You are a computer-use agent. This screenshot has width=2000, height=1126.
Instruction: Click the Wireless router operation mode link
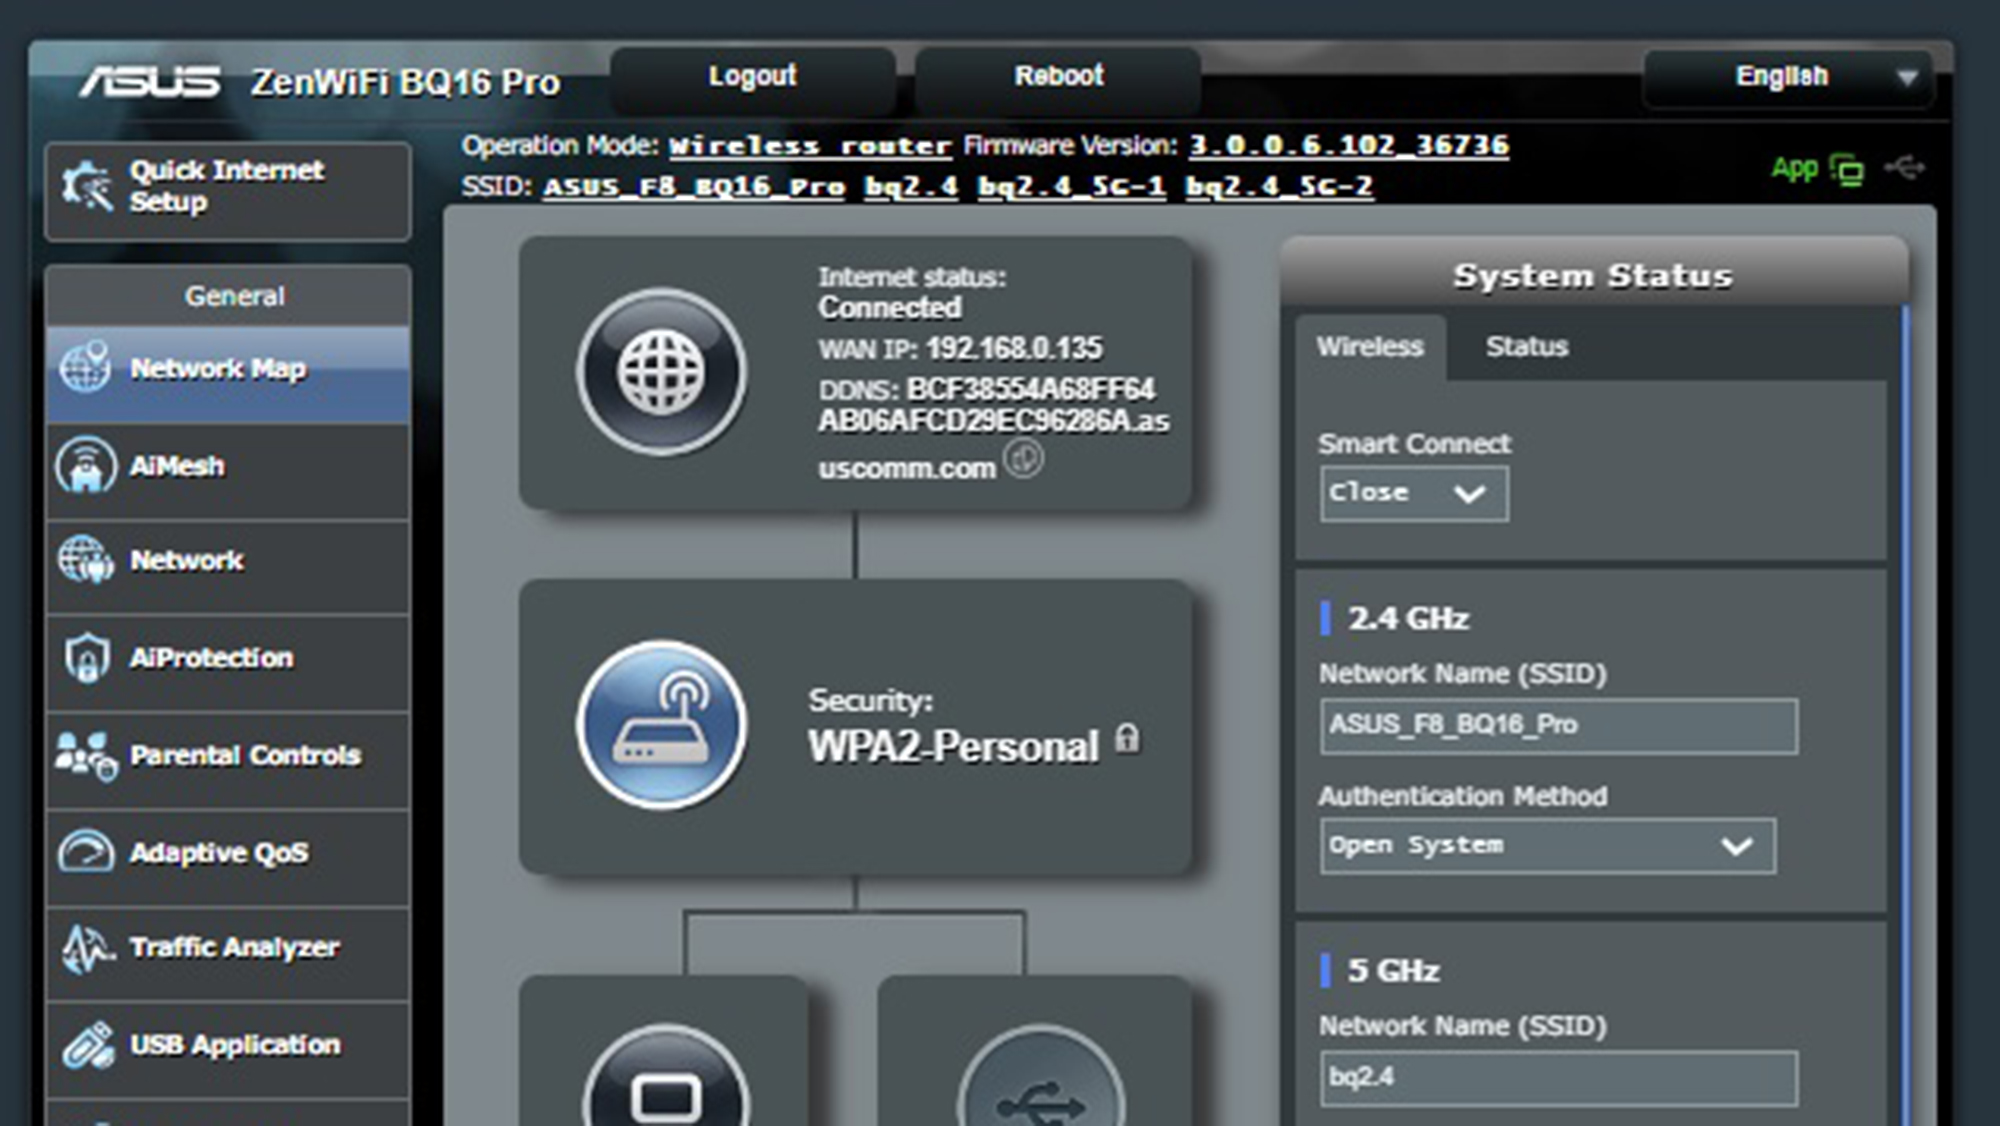pos(810,146)
